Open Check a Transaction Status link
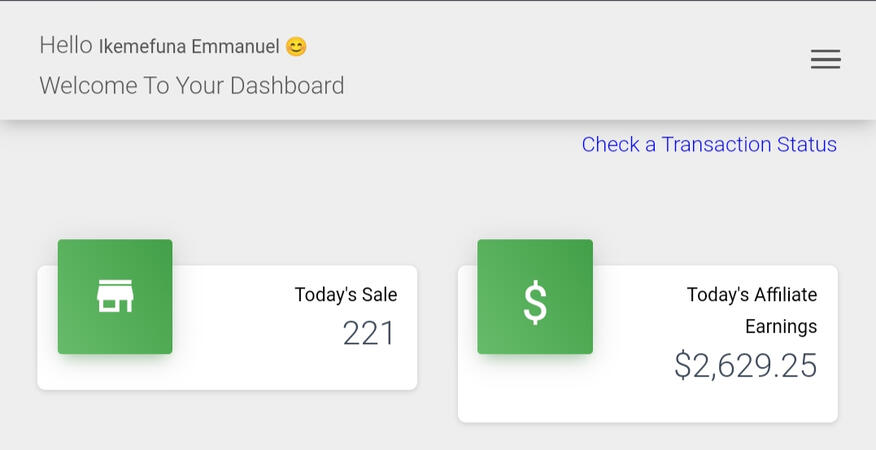The width and height of the screenshot is (876, 450). pyautogui.click(x=709, y=144)
